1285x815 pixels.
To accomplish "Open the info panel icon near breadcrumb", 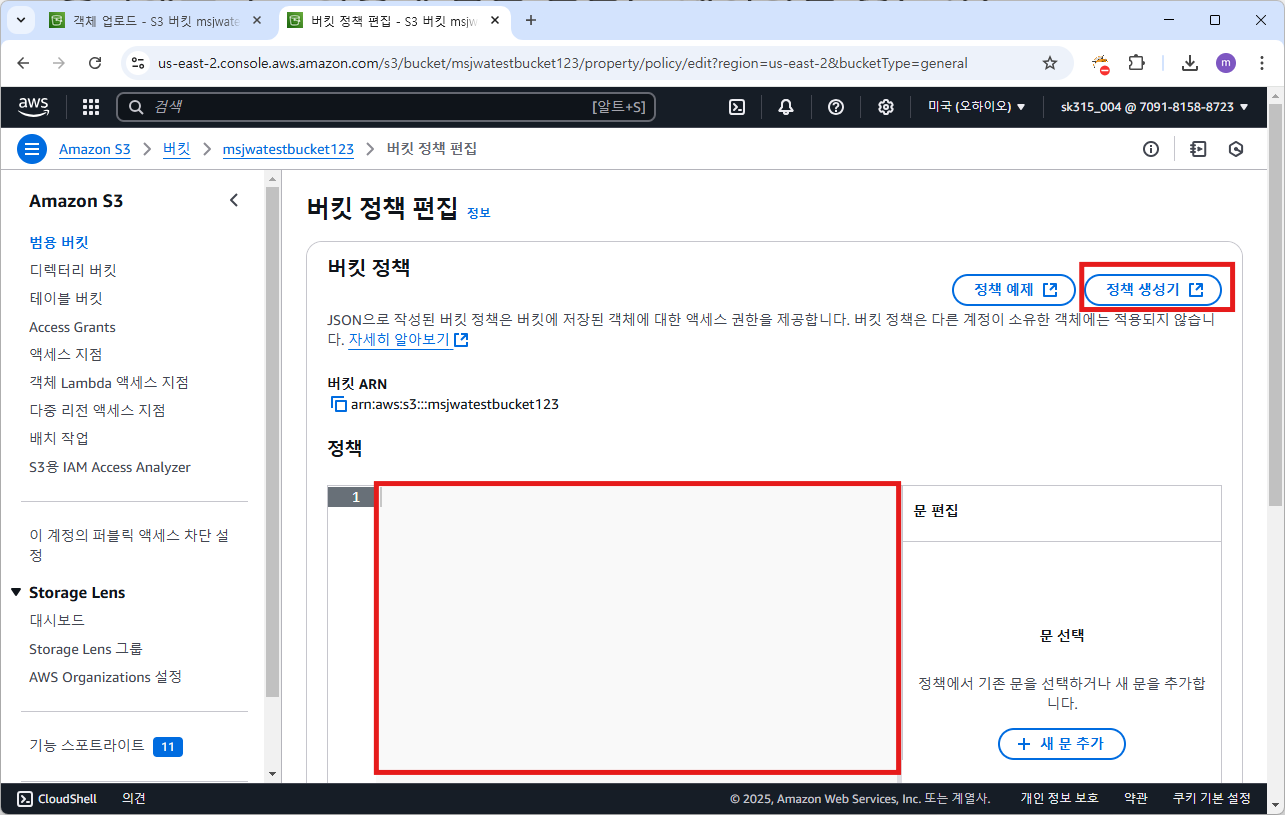I will [x=1151, y=149].
